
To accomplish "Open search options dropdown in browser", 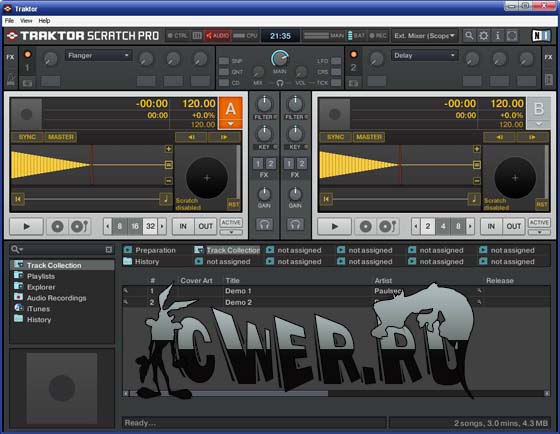I will (17, 249).
